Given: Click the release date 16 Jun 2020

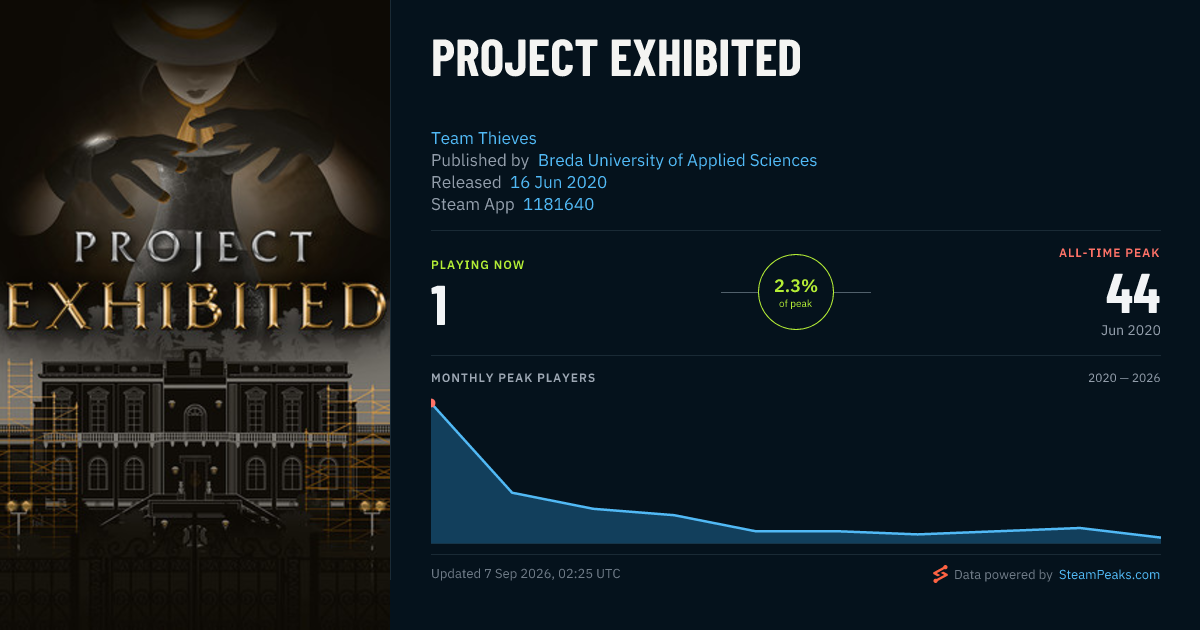Looking at the screenshot, I should pos(558,182).
